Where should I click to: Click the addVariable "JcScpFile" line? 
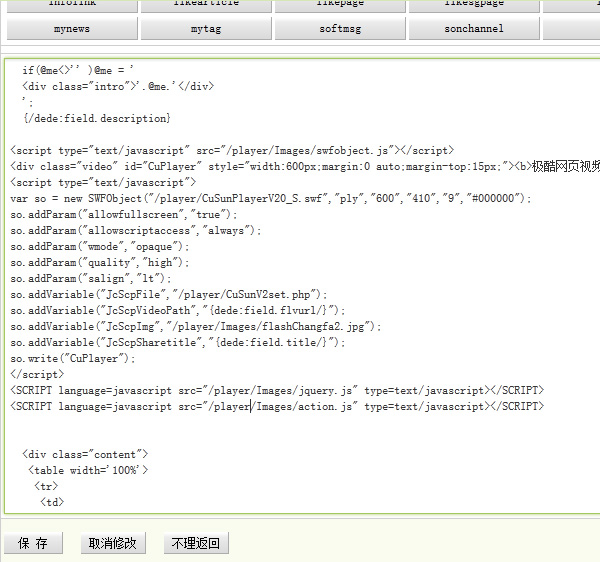point(169,295)
